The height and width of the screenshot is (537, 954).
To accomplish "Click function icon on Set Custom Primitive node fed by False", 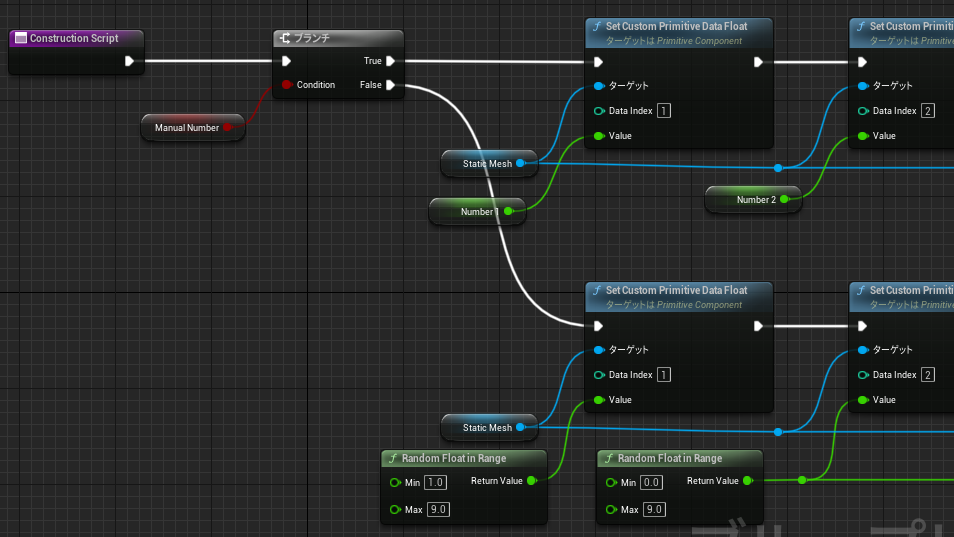I will pos(597,290).
